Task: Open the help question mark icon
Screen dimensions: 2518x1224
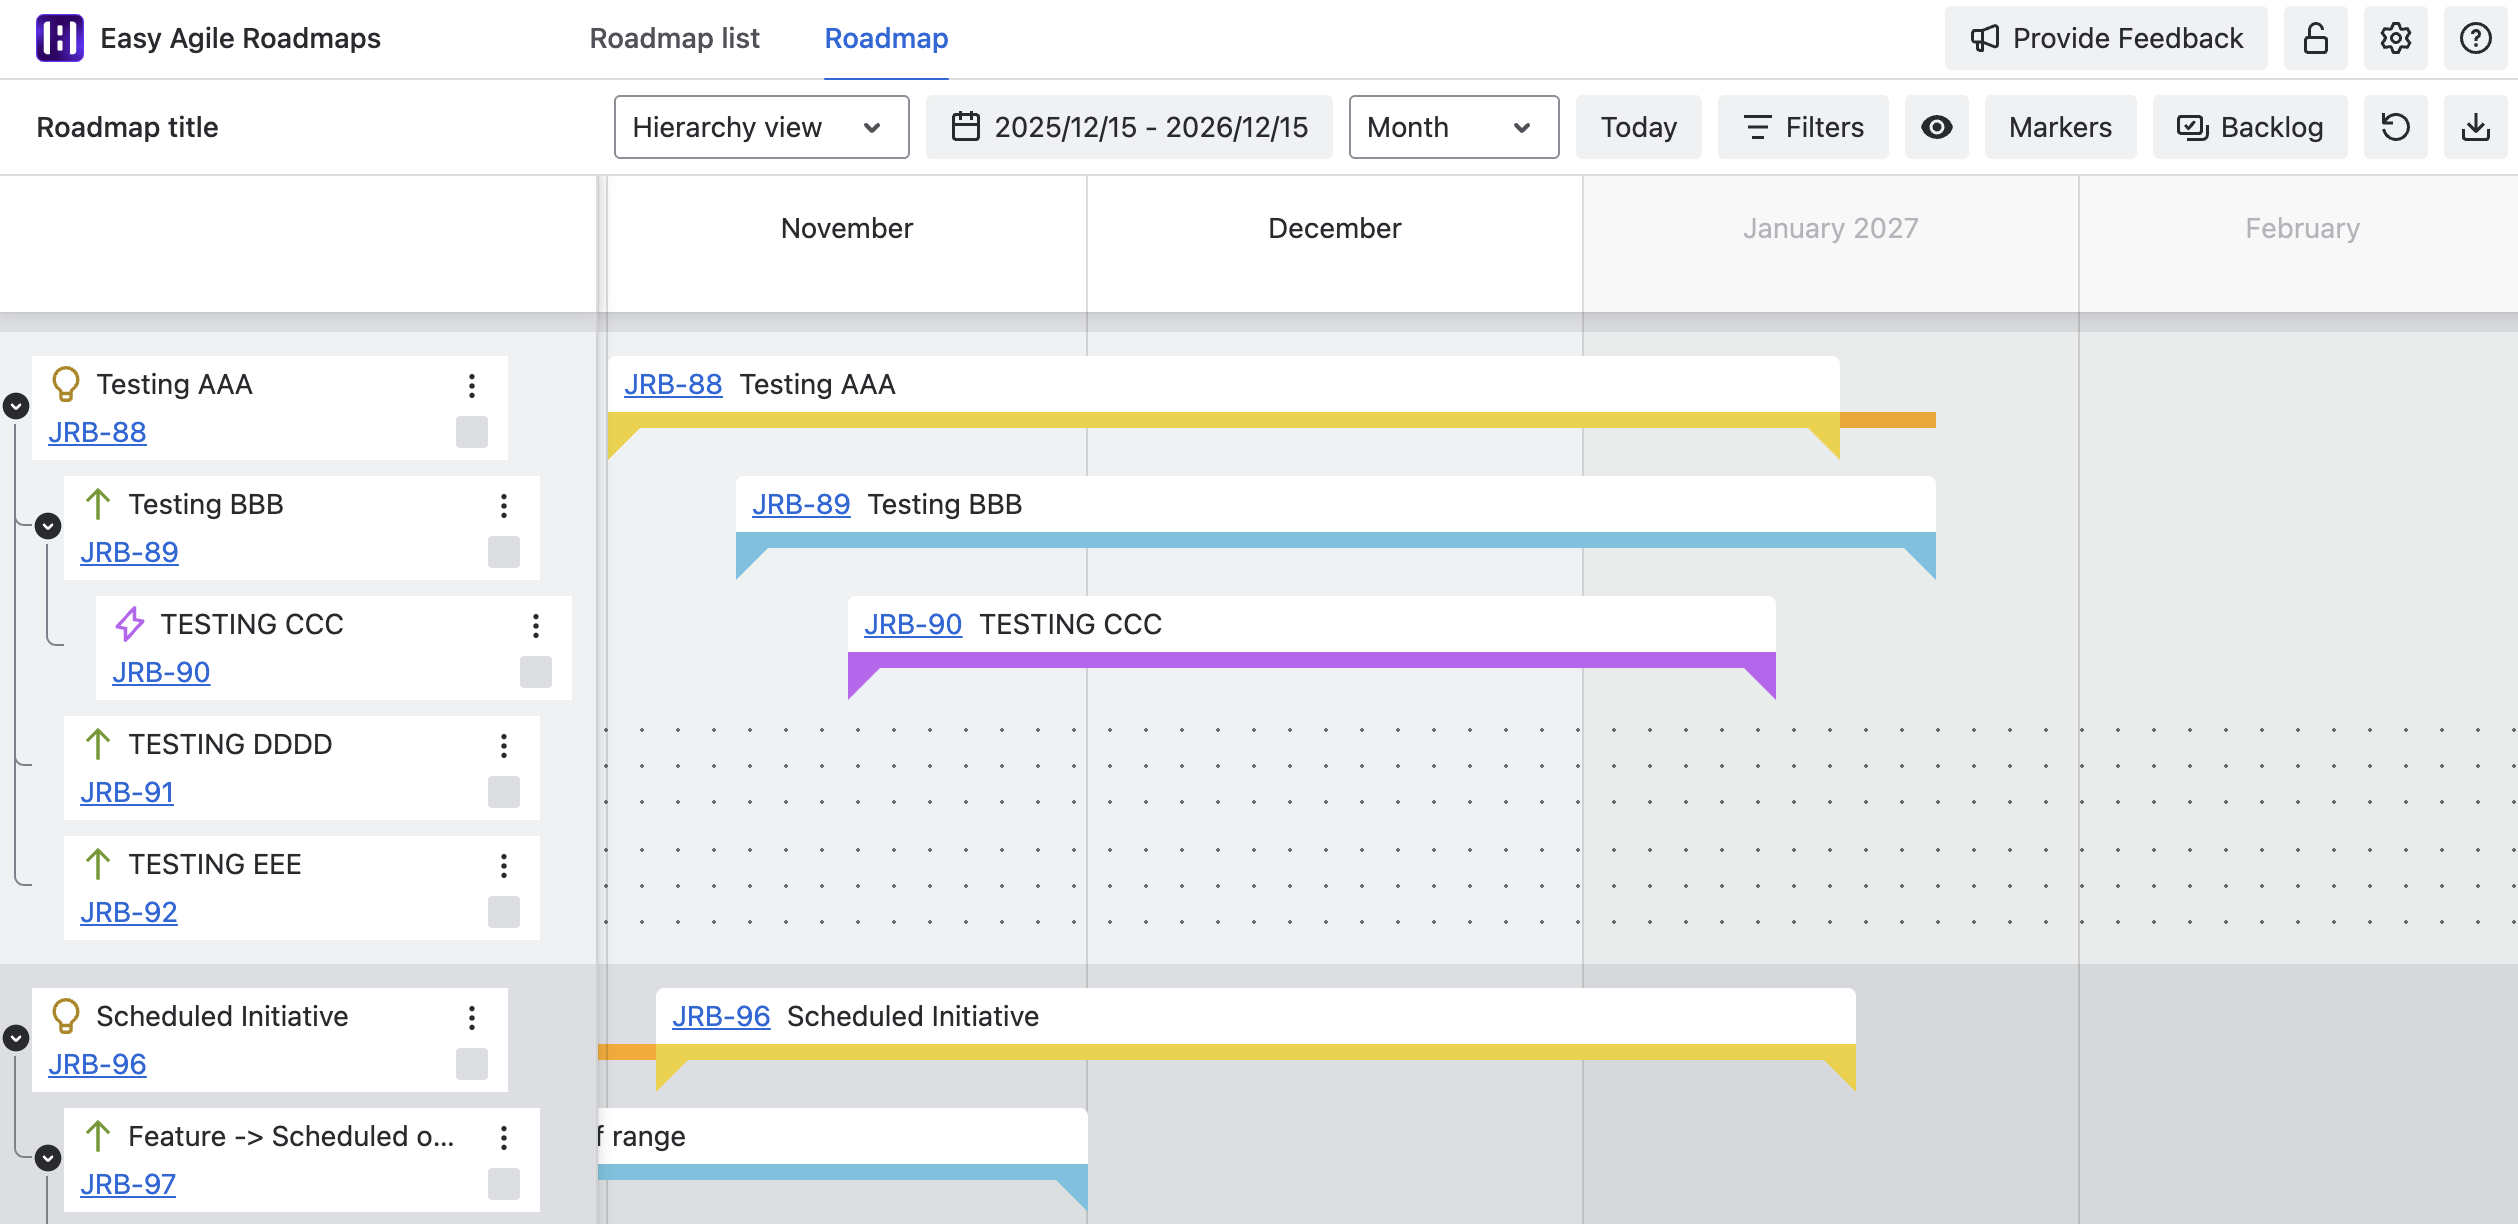Action: (x=2475, y=38)
